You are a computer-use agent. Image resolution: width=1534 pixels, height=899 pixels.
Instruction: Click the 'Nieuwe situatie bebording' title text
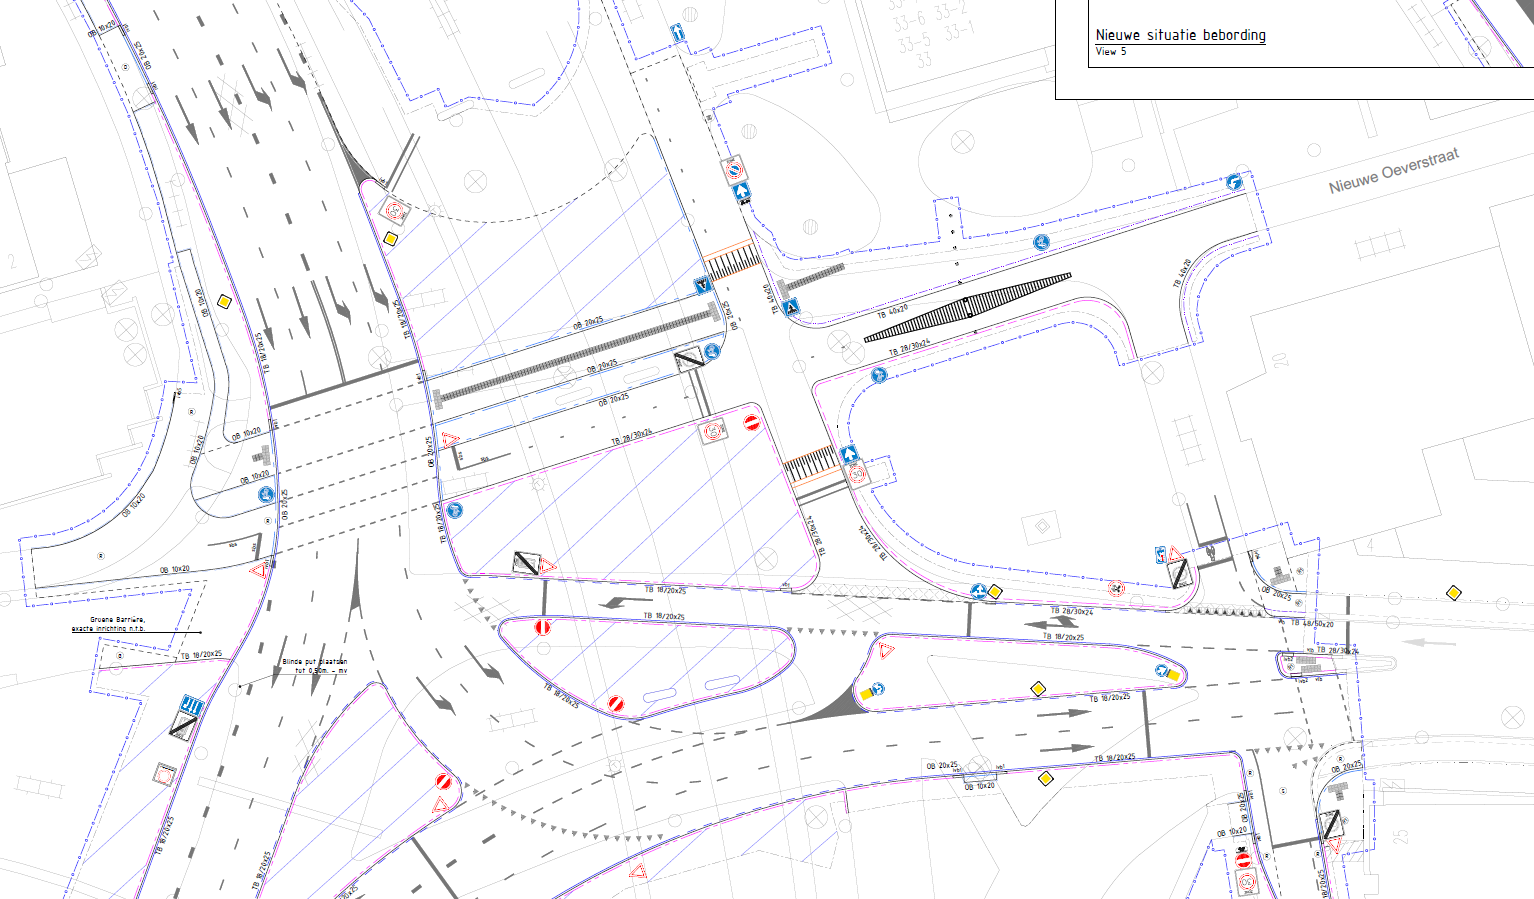1180,35
